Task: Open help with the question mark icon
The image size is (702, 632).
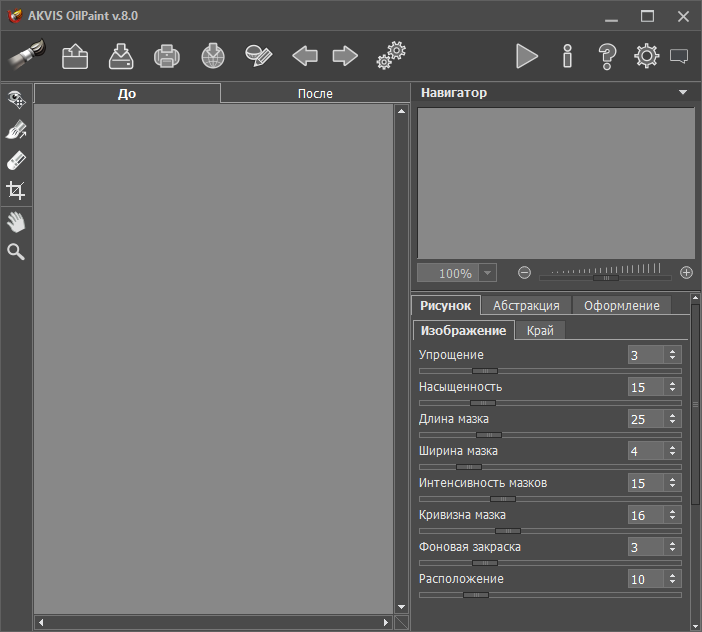Action: coord(607,57)
